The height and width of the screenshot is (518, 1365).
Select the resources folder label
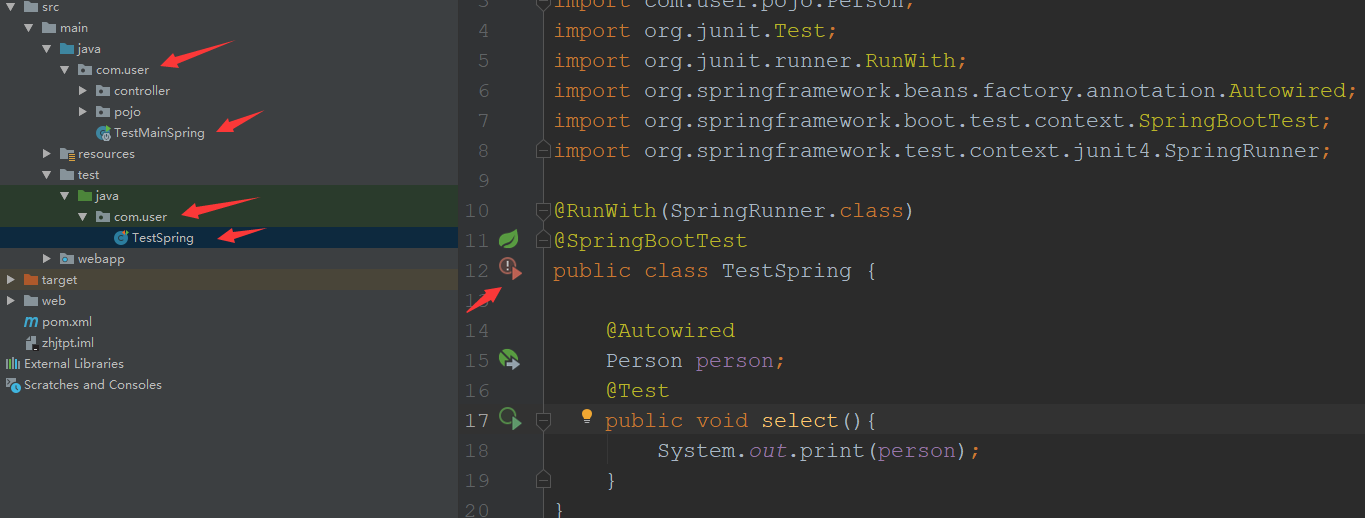(106, 154)
